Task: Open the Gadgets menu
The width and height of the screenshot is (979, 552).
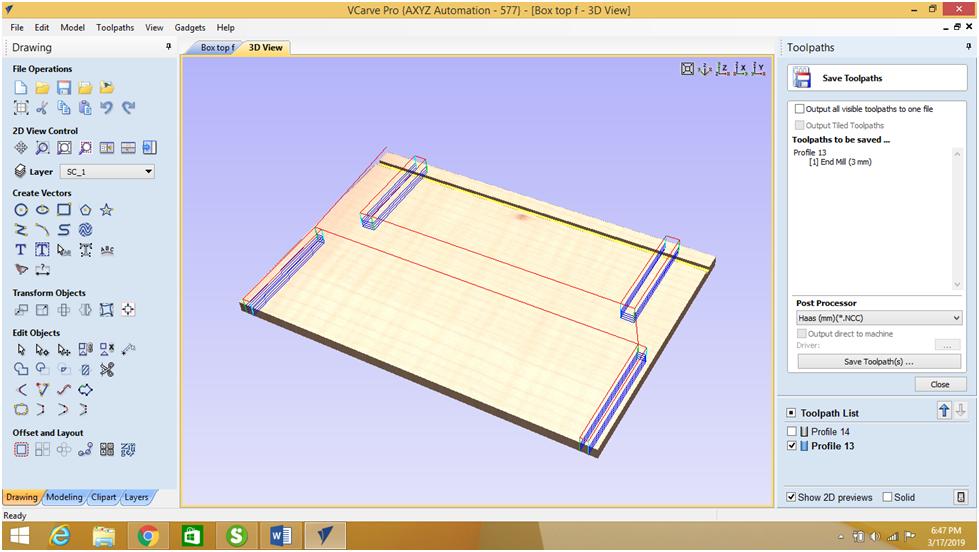Action: coord(190,27)
